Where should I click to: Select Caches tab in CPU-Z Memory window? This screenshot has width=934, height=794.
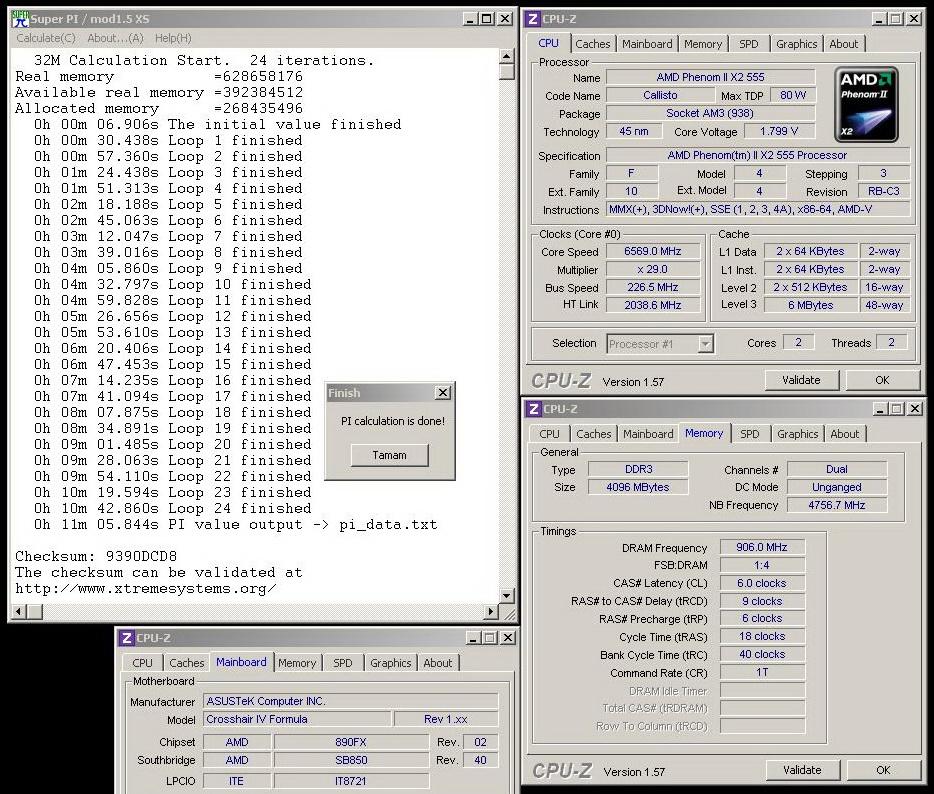coord(593,434)
